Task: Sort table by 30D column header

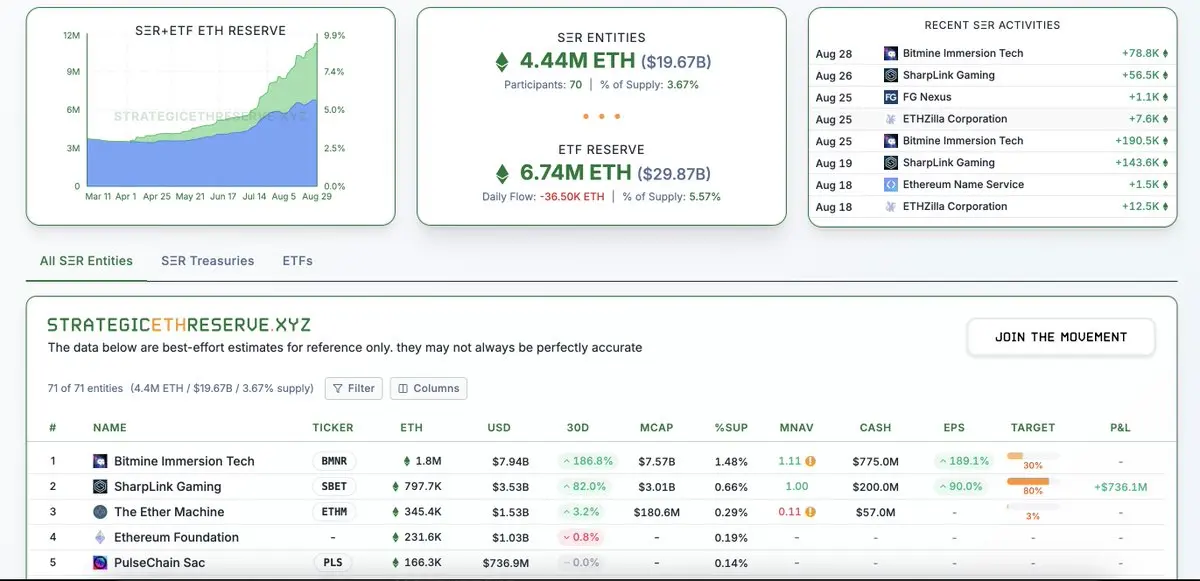Action: click(578, 428)
